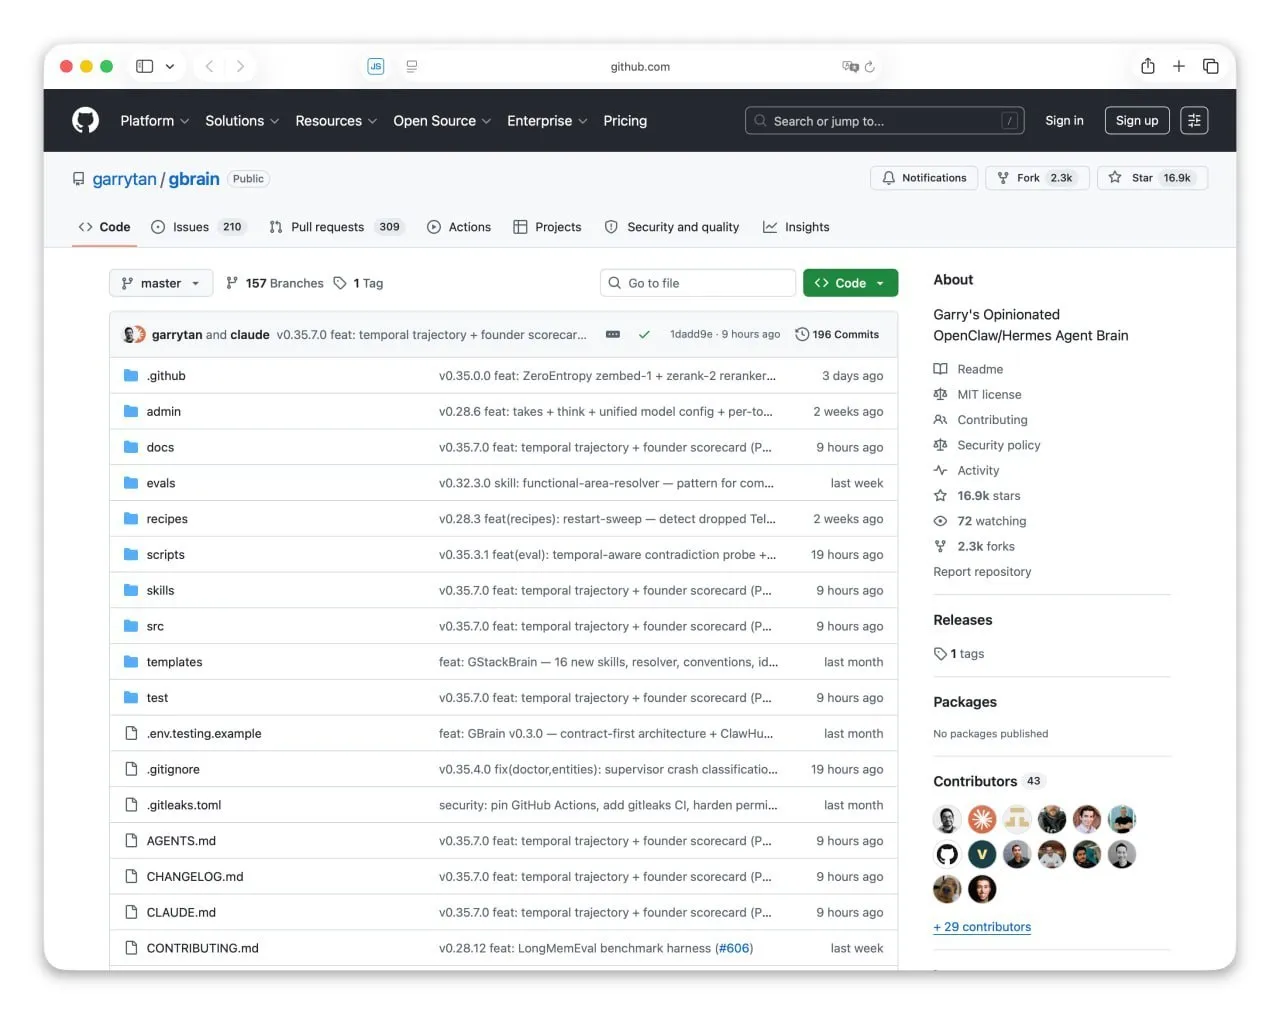Image resolution: width=1280 pixels, height=1014 pixels.
Task: Click the scale icon beside MIT license
Action: coord(940,395)
